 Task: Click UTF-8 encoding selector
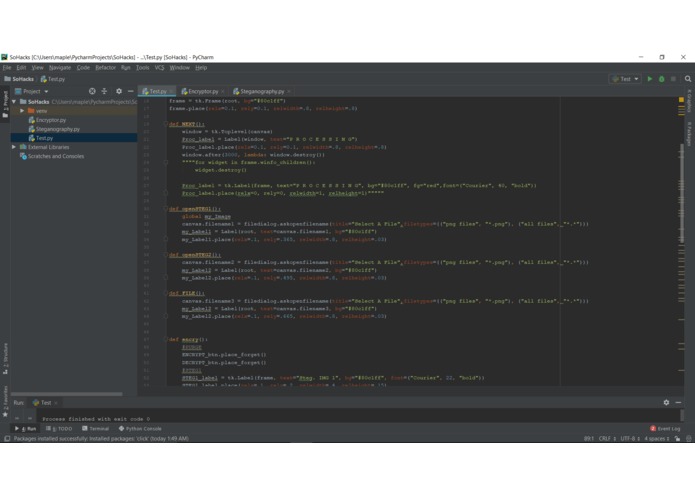[x=630, y=439]
